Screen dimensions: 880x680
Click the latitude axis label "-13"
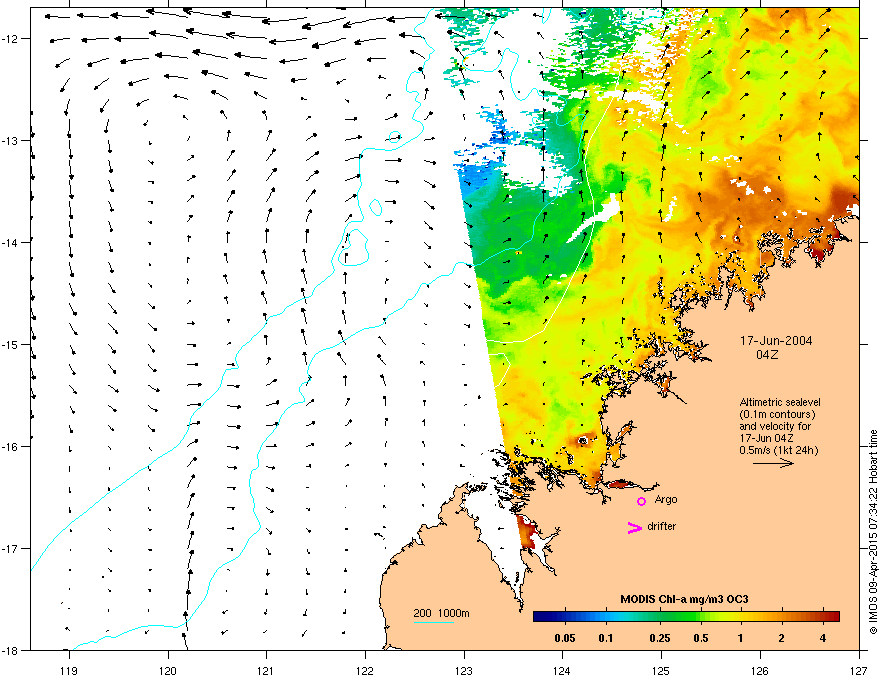[11, 141]
